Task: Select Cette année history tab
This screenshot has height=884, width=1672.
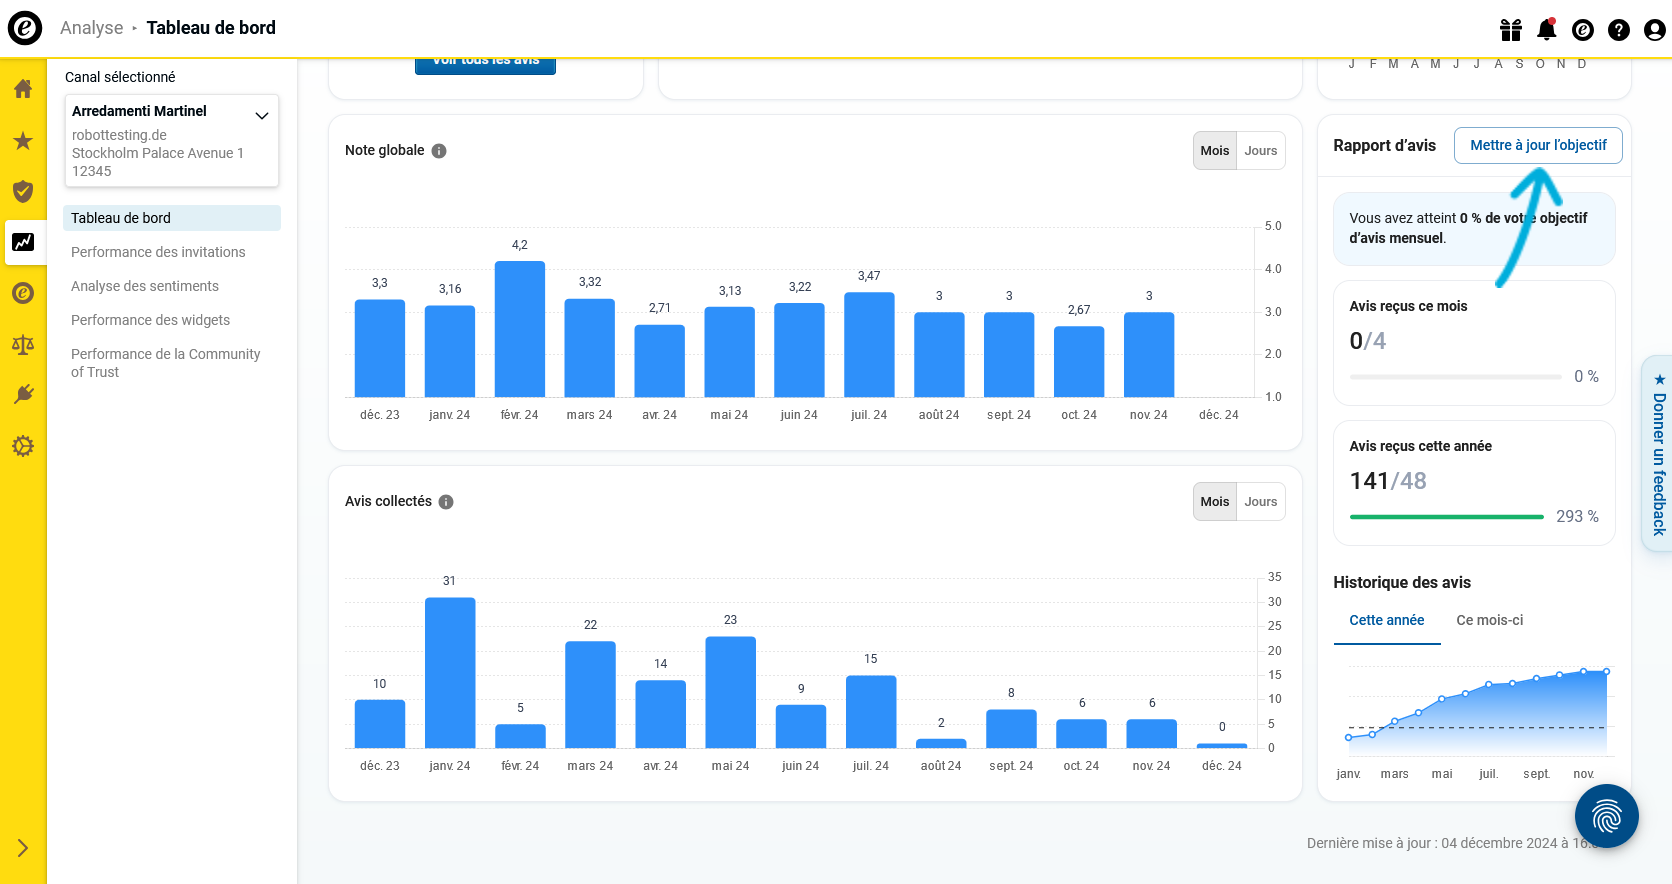Action: (1387, 621)
